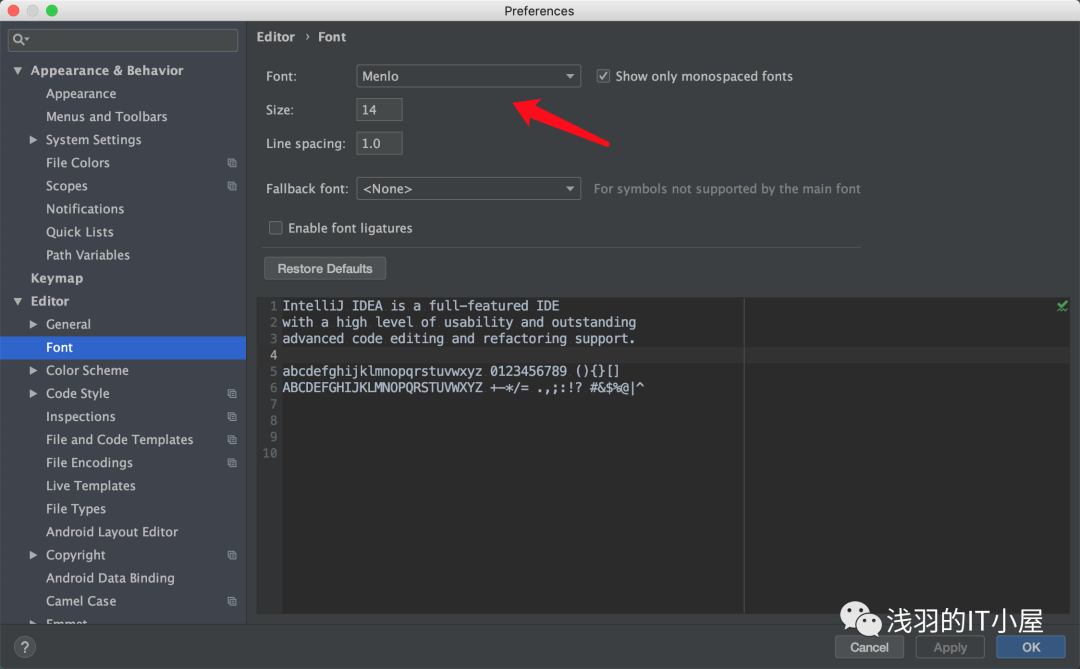Click project-level icon beside Code Style
Viewport: 1080px width, 669px height.
[232, 394]
